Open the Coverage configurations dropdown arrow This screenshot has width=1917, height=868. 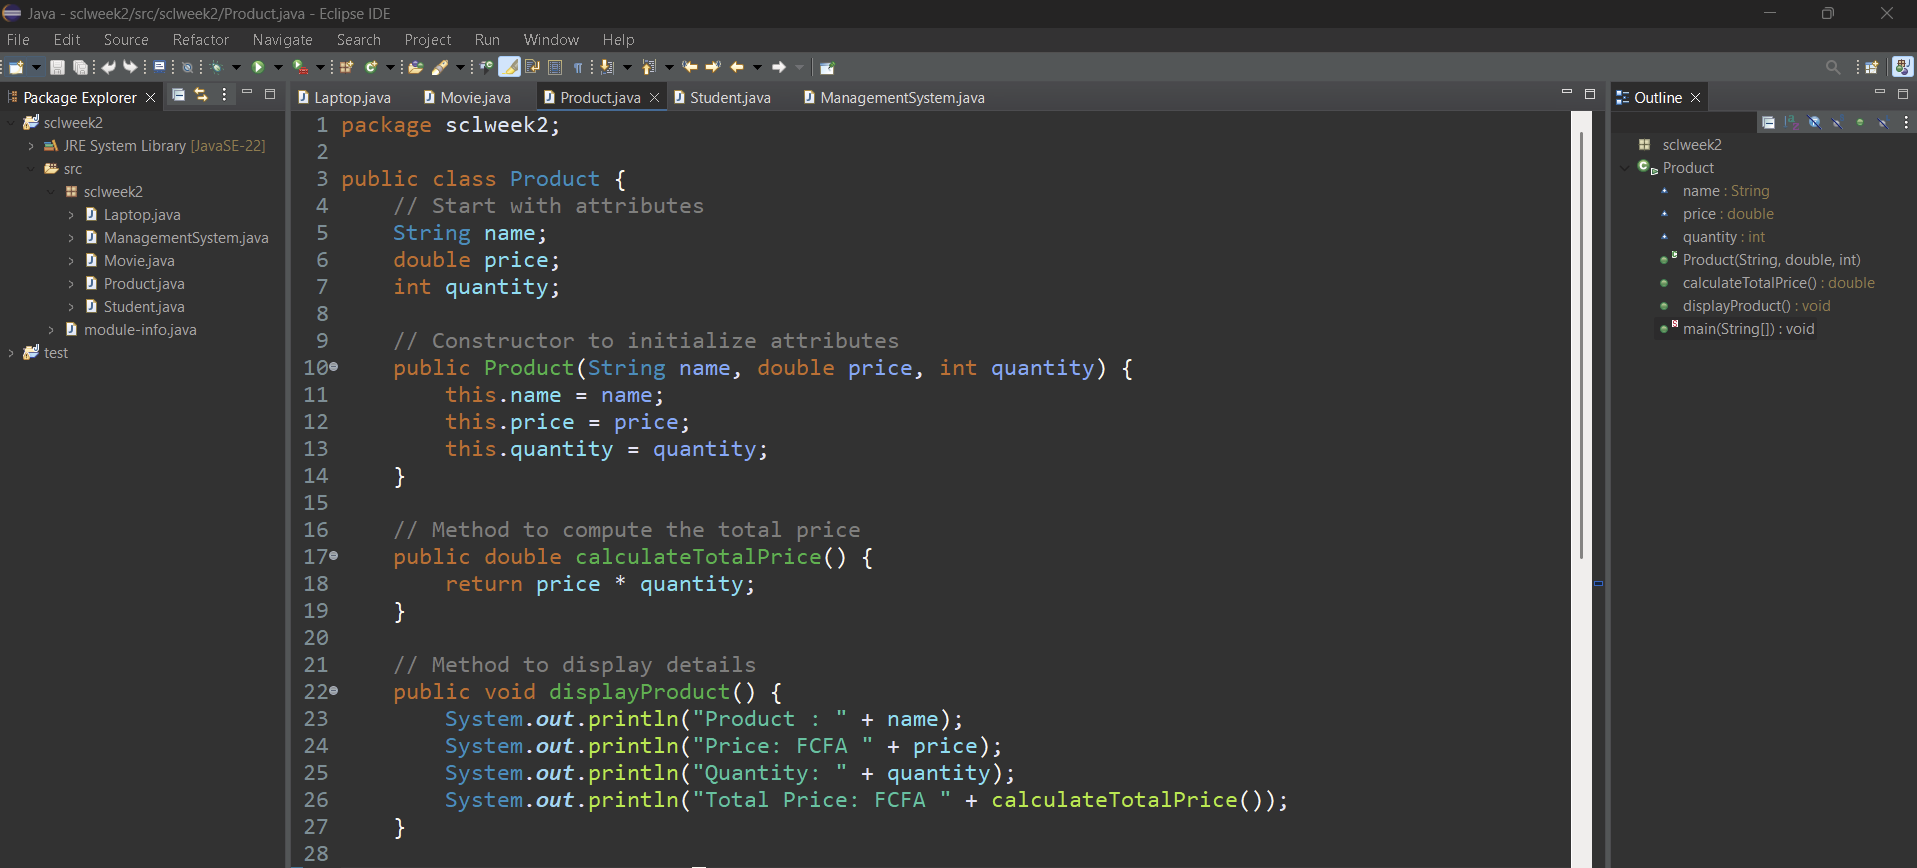click(x=320, y=67)
